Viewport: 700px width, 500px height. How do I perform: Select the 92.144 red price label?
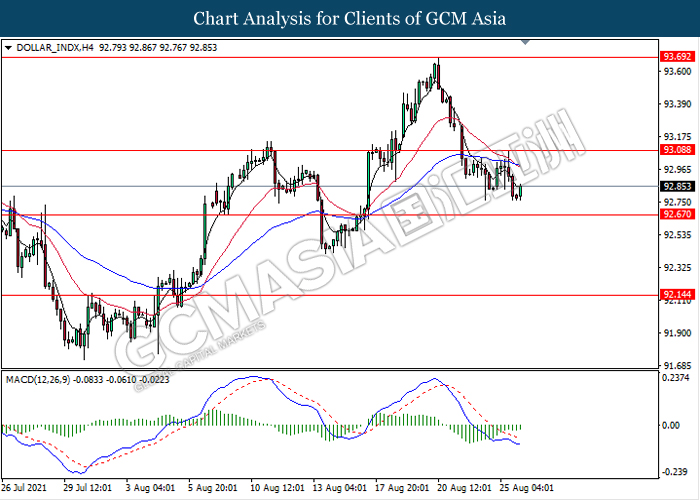pos(677,295)
